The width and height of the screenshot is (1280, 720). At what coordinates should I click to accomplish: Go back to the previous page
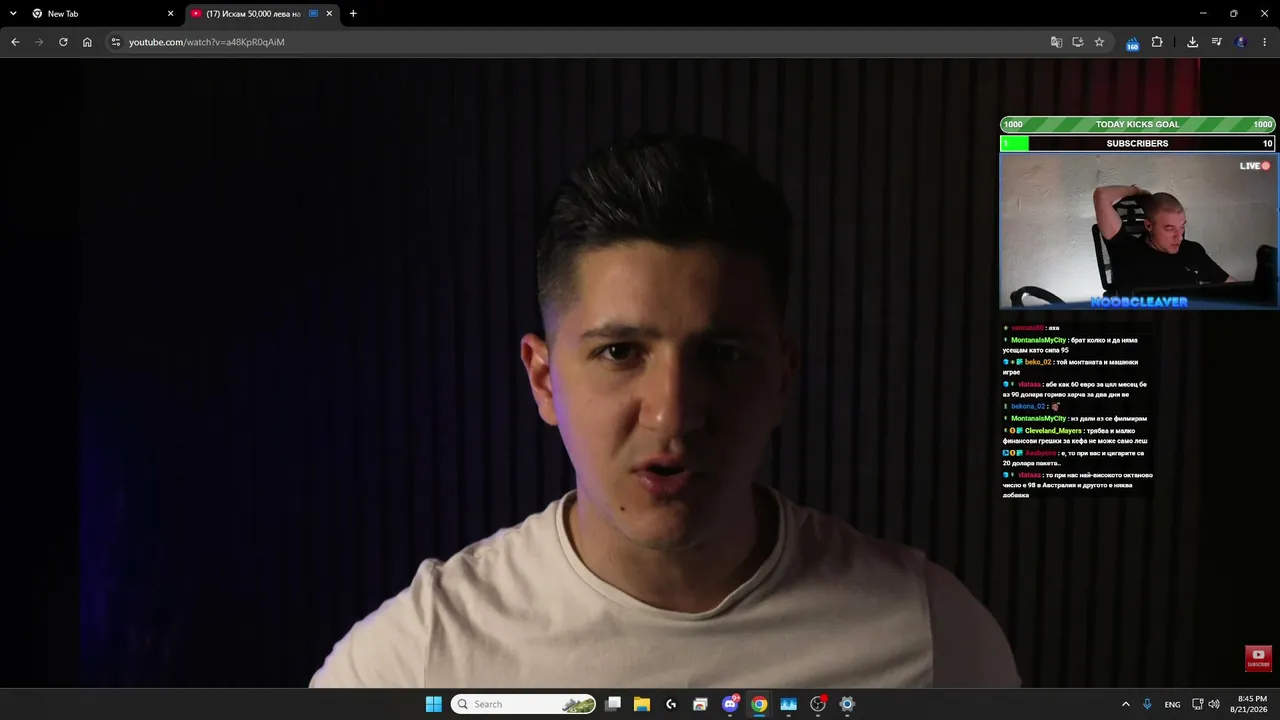pos(15,42)
